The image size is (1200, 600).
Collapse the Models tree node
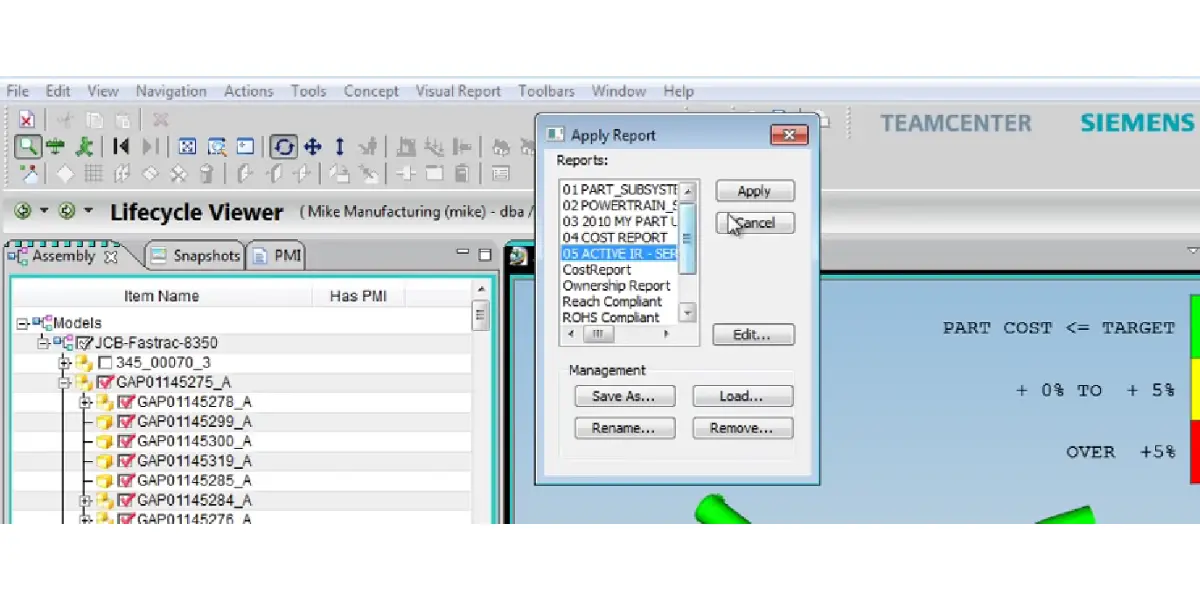pos(22,323)
